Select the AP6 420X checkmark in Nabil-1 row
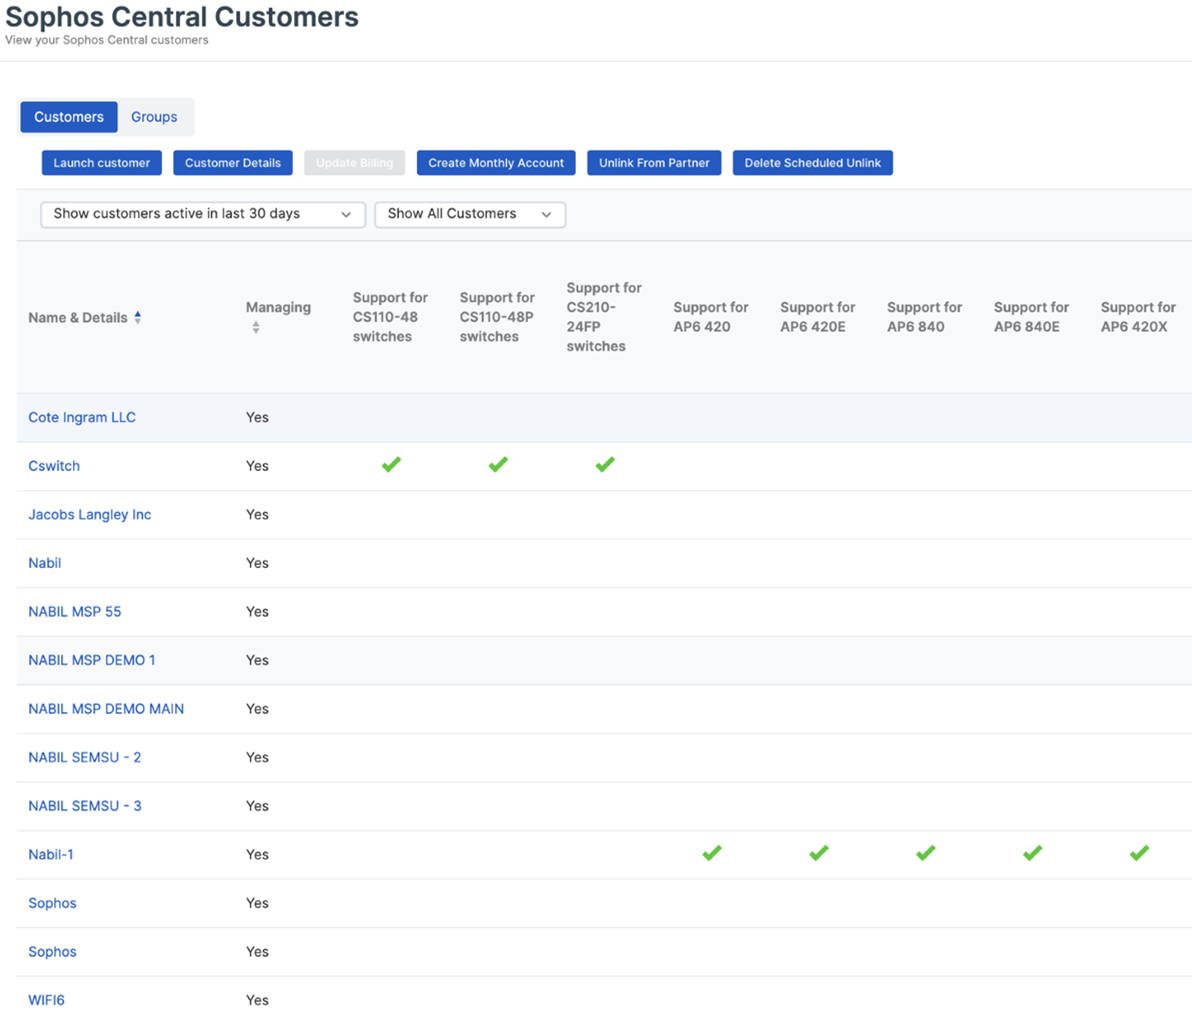Viewport: 1192px width, 1022px height. [x=1138, y=853]
